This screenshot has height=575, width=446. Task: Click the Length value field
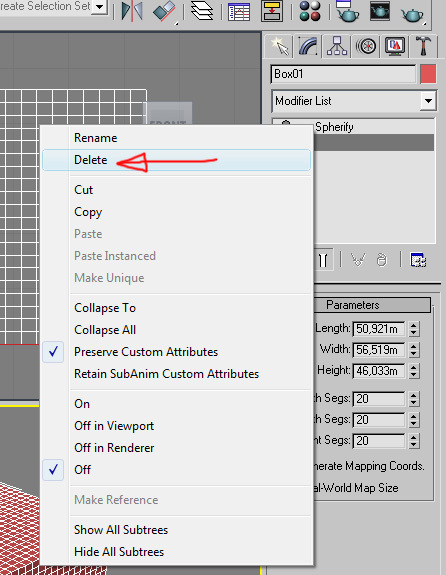tap(379, 329)
